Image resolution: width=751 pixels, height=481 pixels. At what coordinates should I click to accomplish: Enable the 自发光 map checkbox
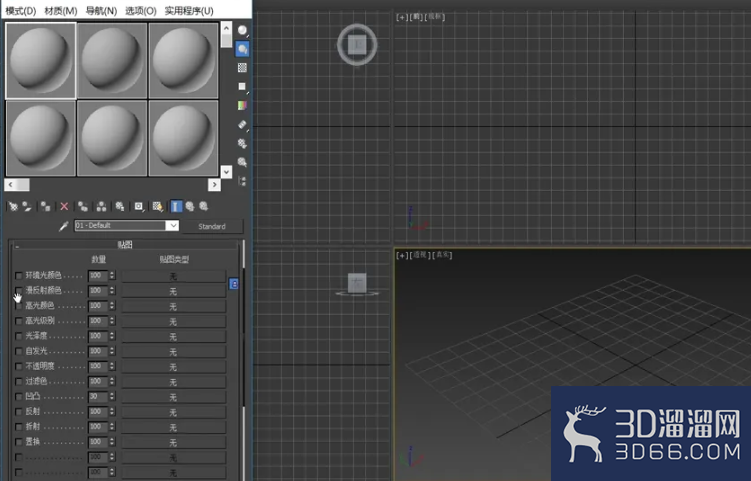(x=19, y=351)
